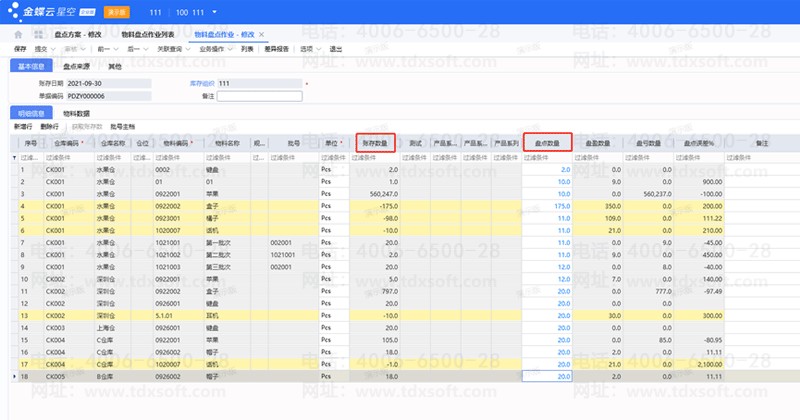Click the home icon in tab bar
The width and height of the screenshot is (800, 420).
click(18, 34)
